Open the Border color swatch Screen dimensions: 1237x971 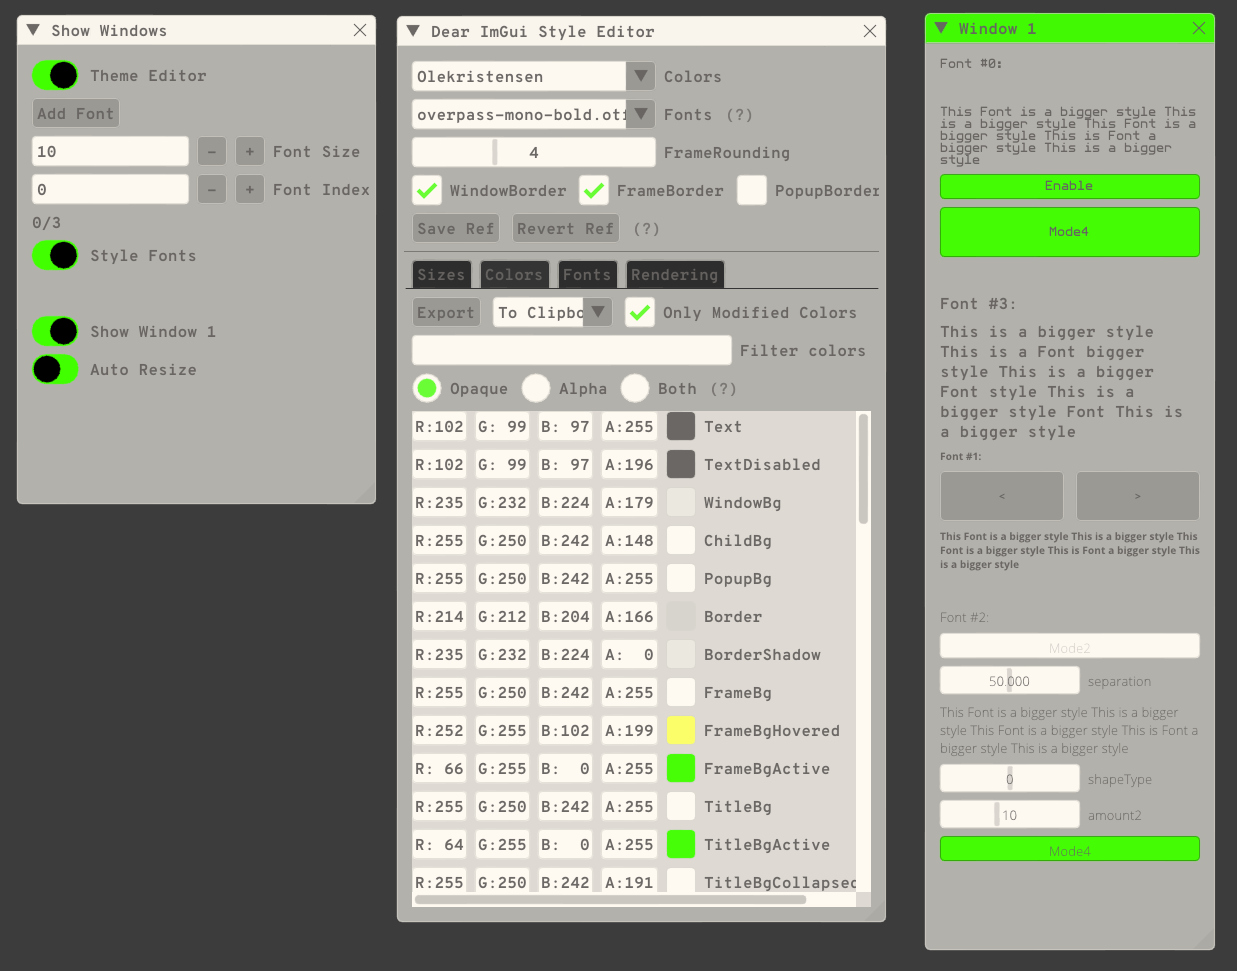(x=681, y=616)
